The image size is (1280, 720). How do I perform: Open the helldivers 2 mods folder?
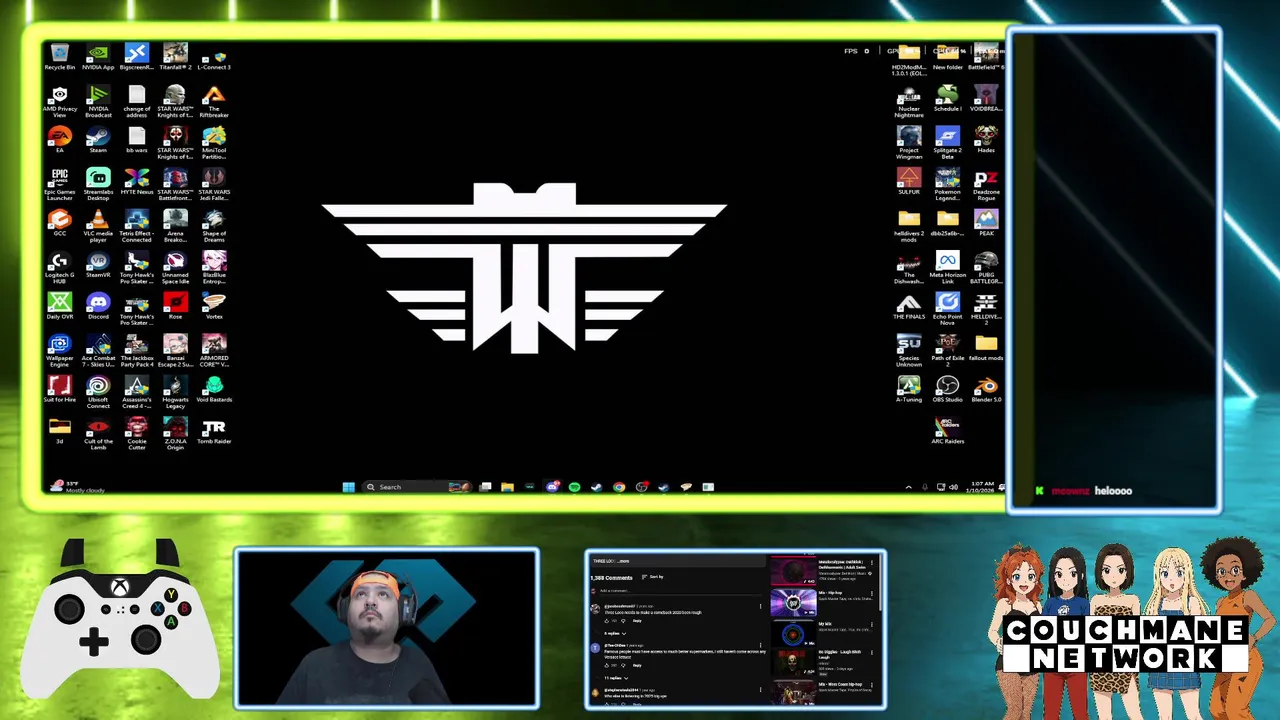909,226
